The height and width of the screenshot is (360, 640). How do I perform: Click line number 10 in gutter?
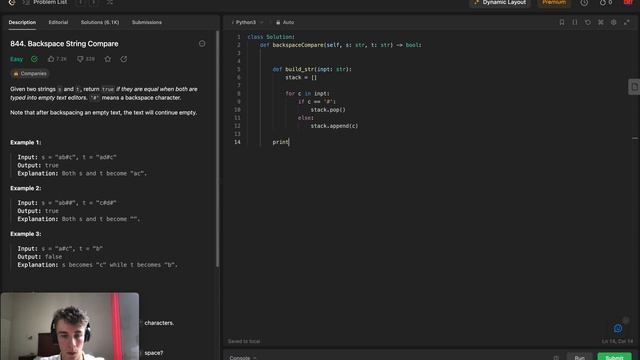(x=237, y=110)
